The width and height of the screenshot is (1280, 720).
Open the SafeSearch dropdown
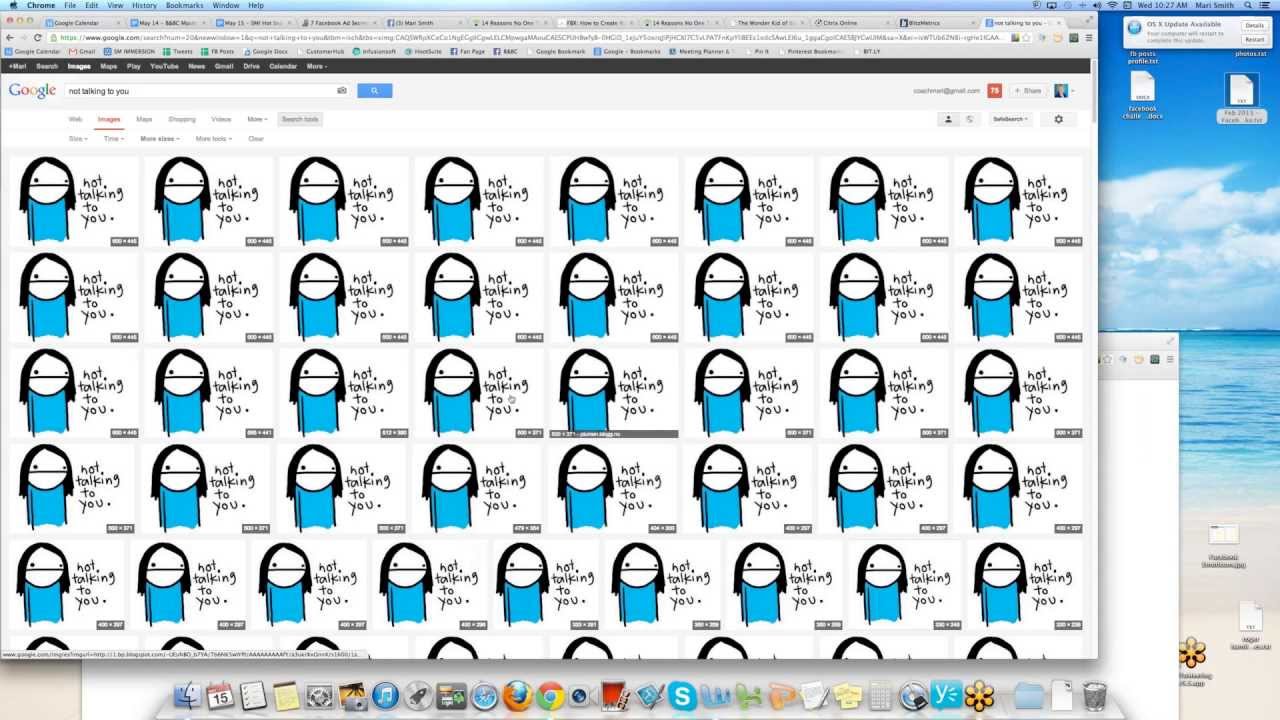(1010, 119)
